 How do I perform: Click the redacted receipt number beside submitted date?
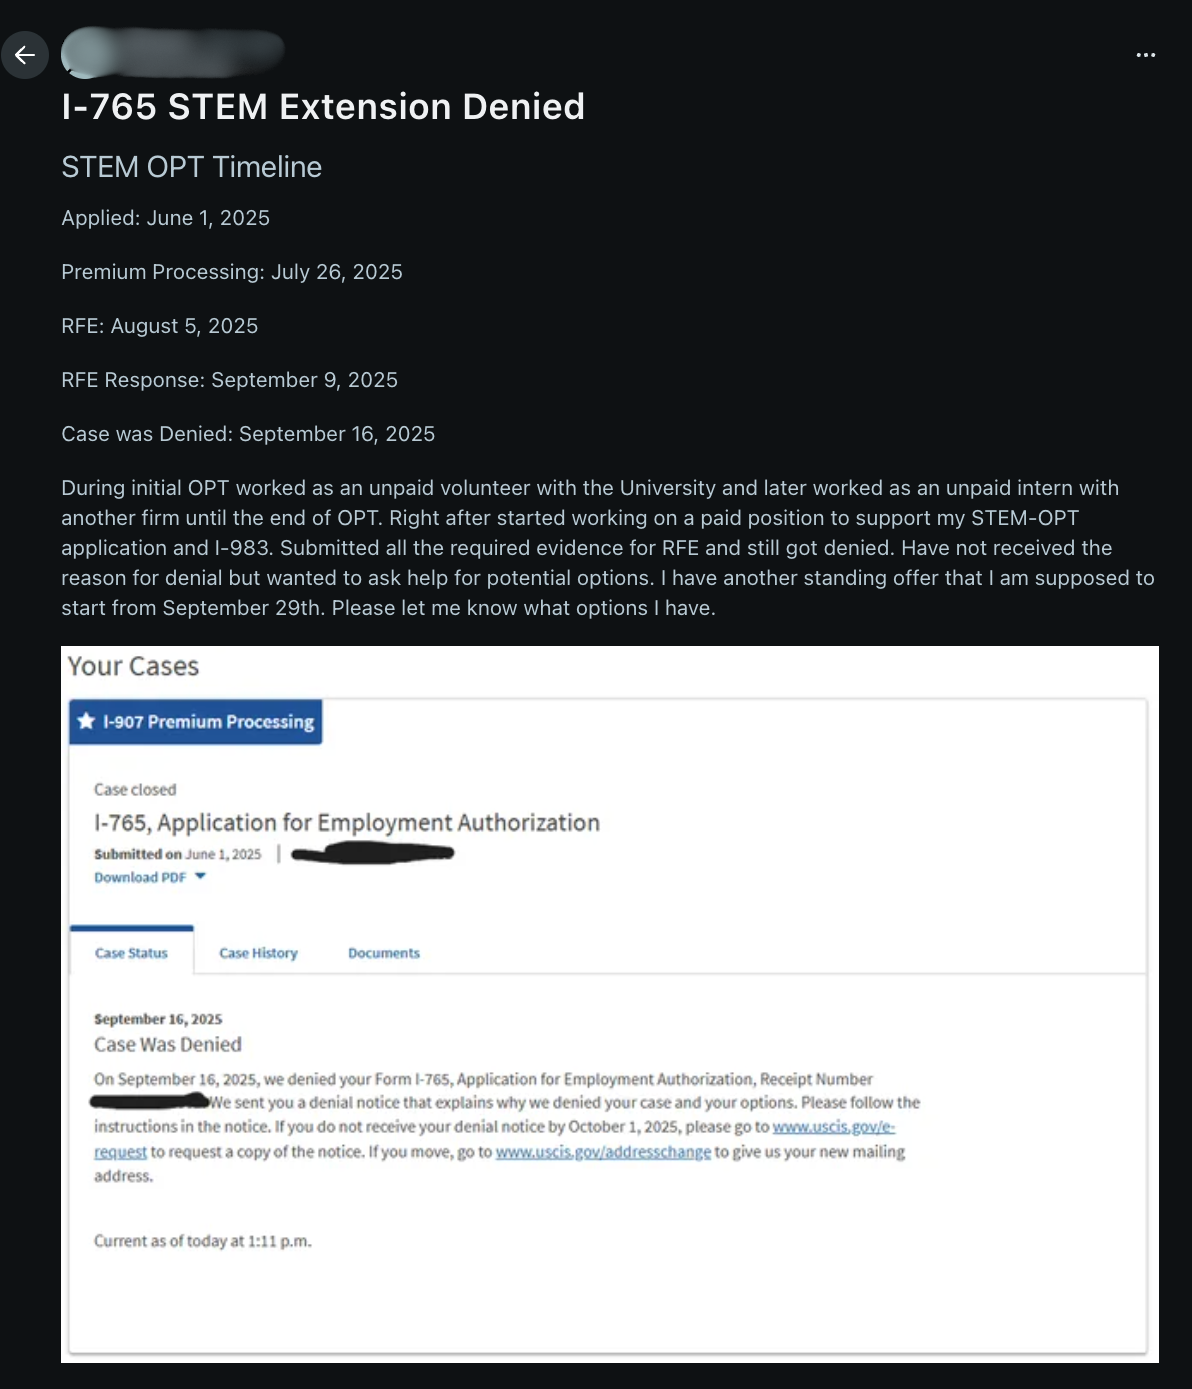(x=372, y=853)
